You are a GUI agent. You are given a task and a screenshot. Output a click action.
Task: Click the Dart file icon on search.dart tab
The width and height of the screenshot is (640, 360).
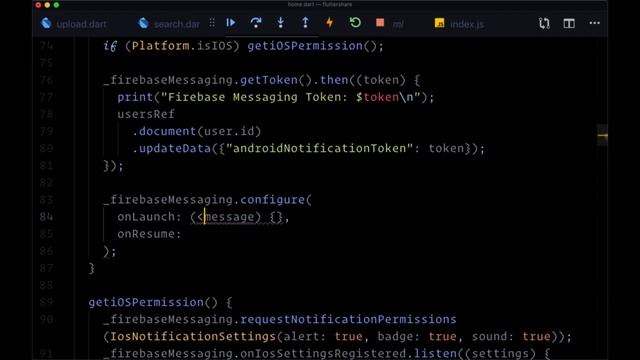(143, 23)
